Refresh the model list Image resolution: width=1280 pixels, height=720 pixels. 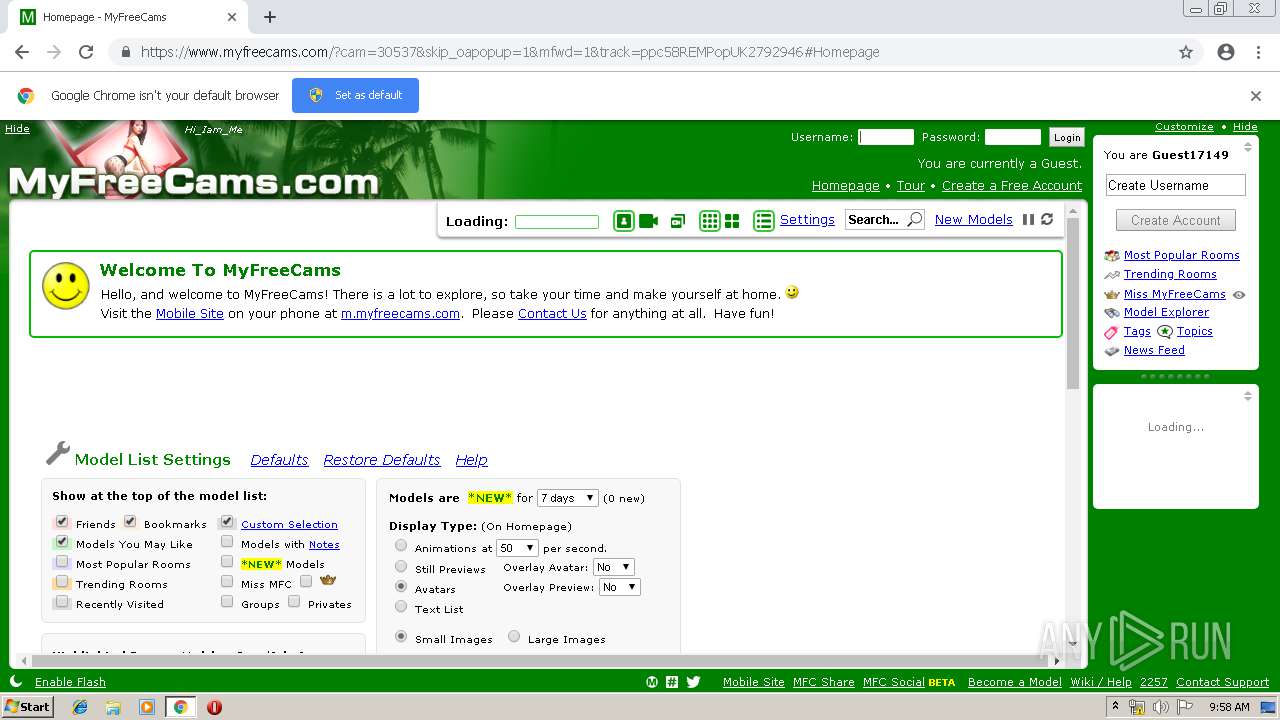pos(1047,220)
